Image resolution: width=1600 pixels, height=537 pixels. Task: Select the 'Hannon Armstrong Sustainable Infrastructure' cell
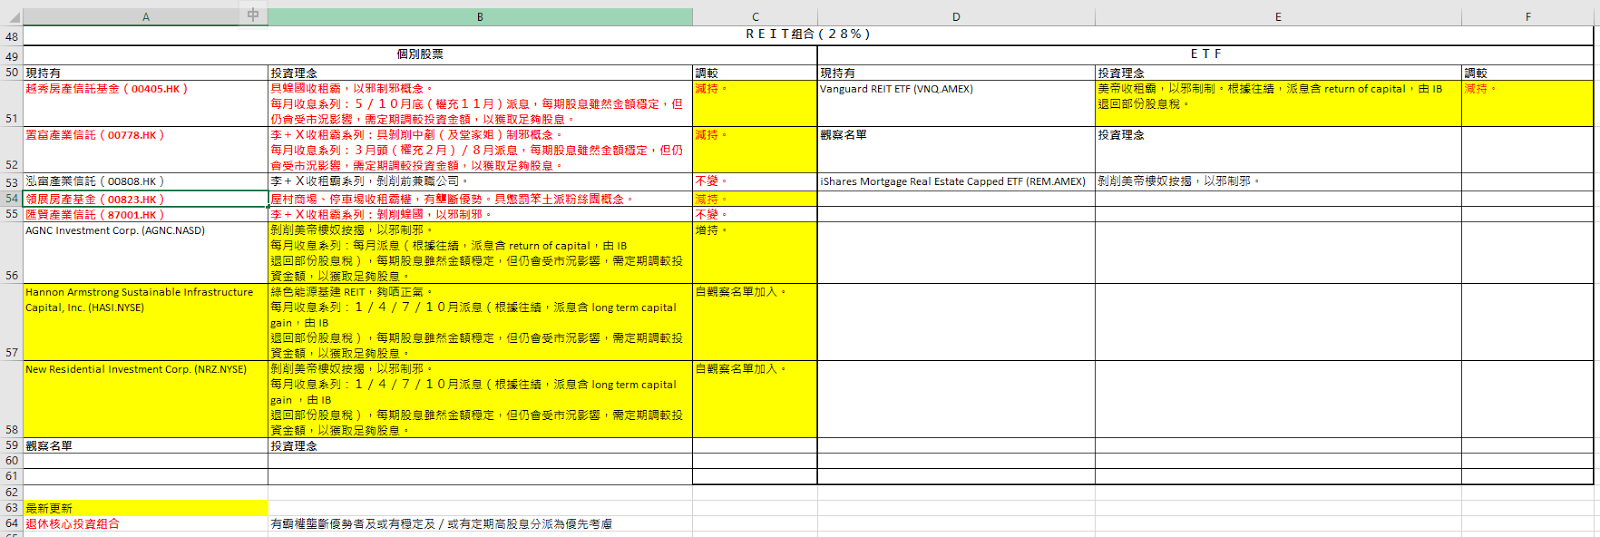coord(145,322)
